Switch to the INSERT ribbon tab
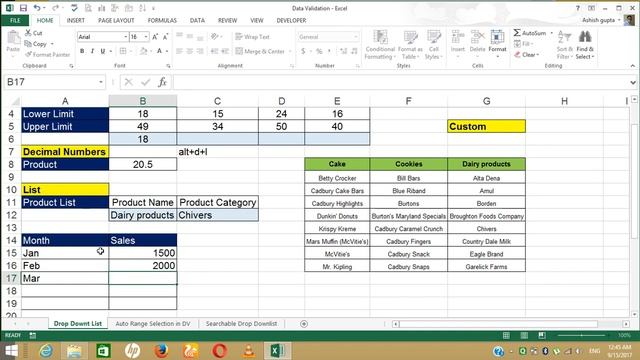 [76, 20]
